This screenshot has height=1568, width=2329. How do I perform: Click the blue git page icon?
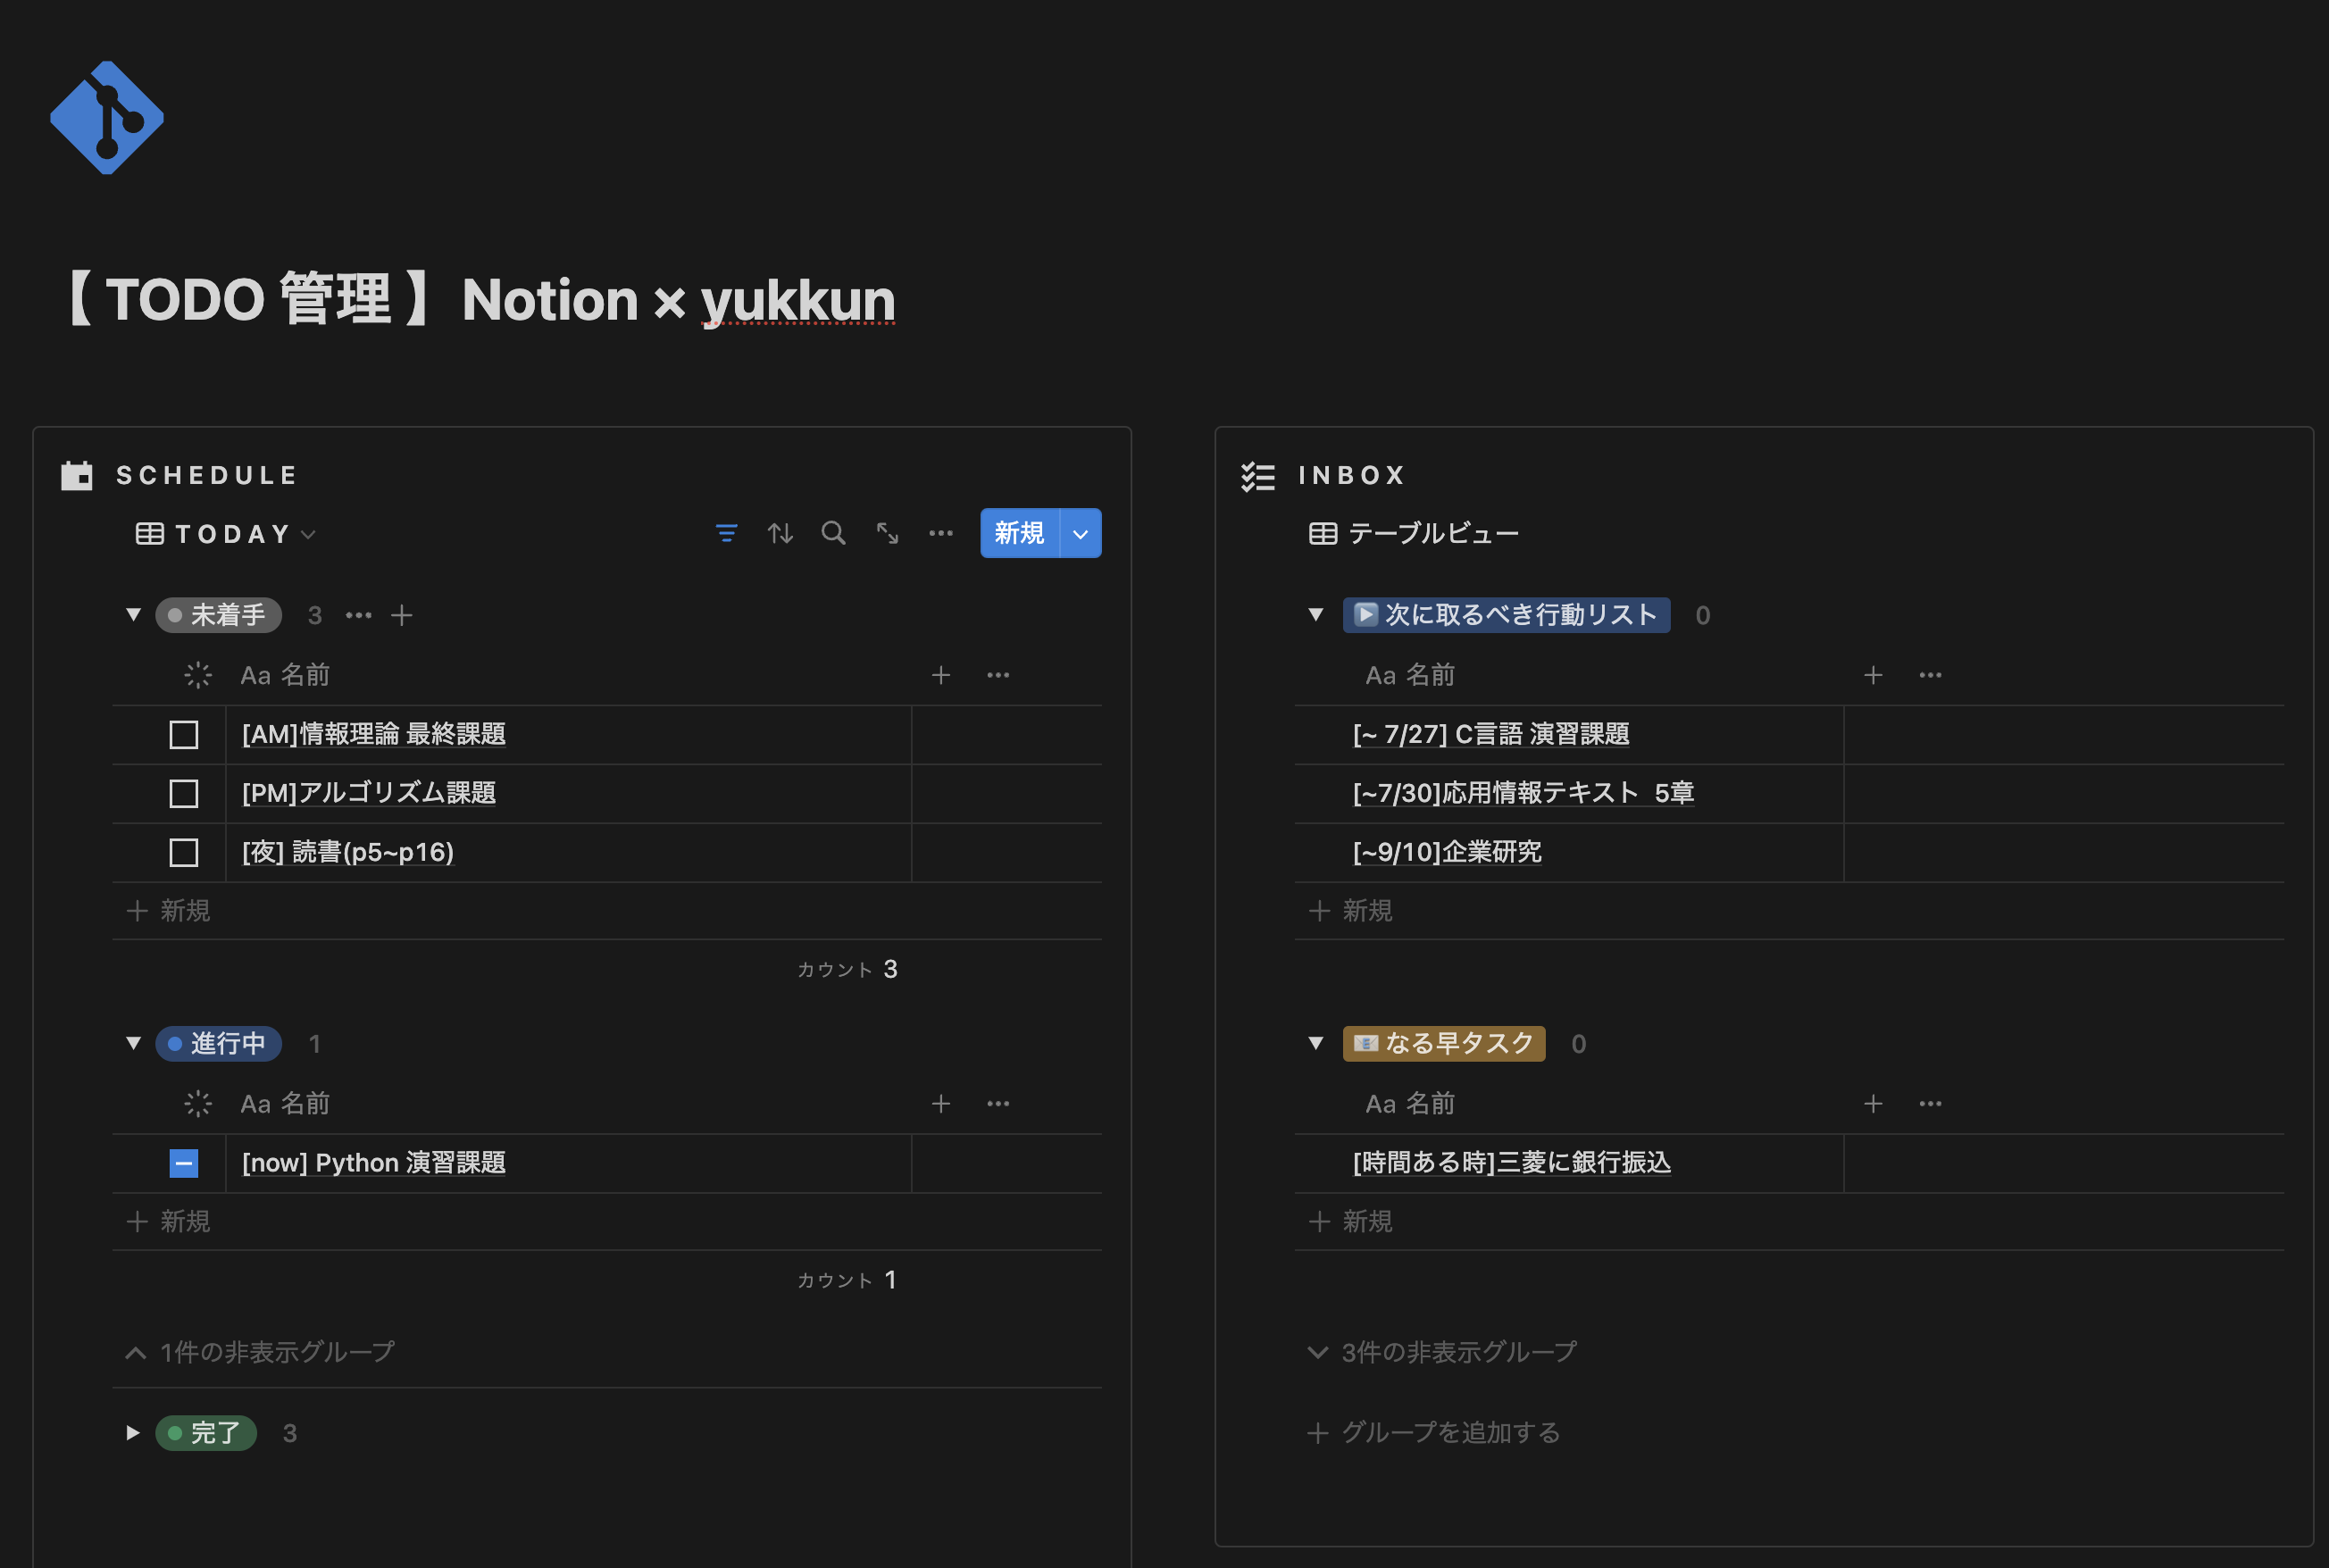107,118
